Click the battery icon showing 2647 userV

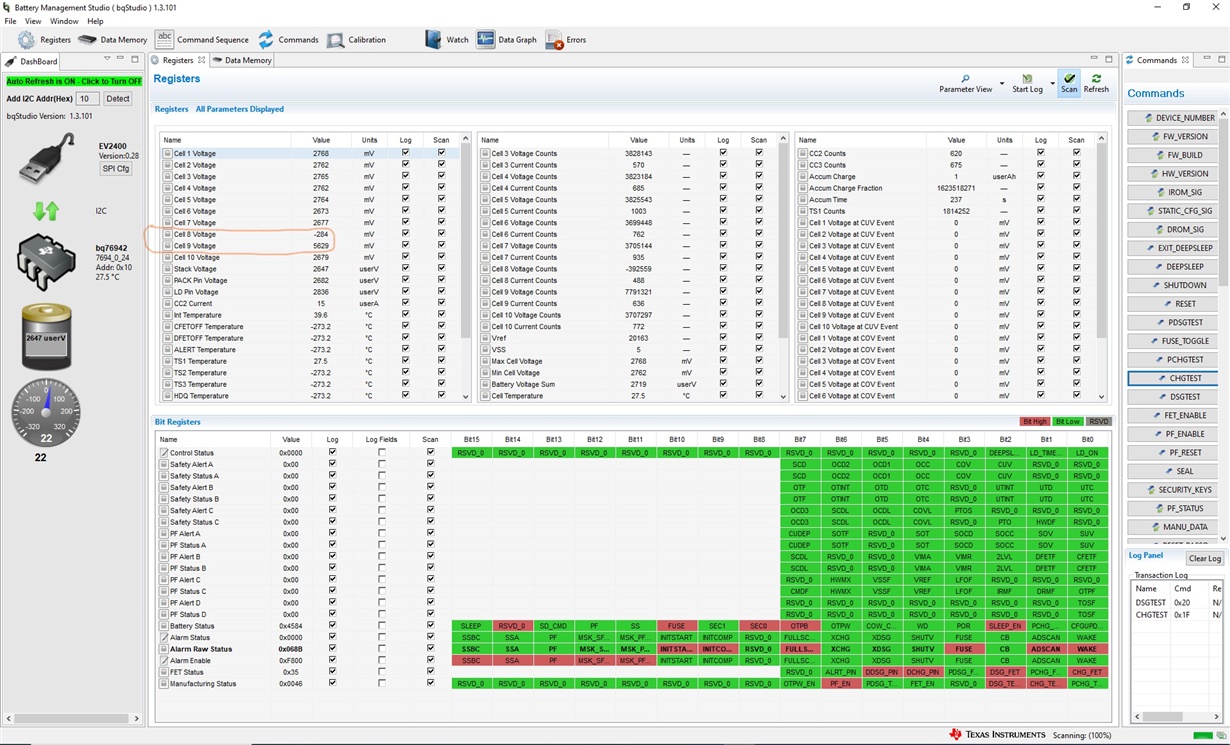click(47, 336)
